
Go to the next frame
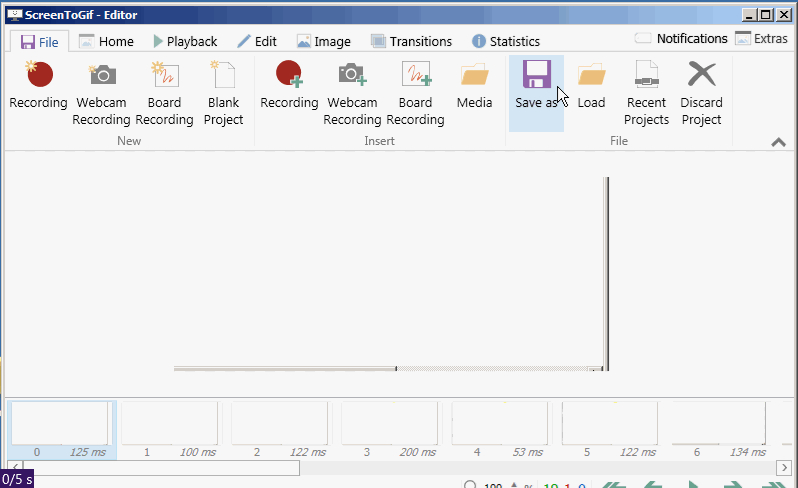(x=732, y=485)
